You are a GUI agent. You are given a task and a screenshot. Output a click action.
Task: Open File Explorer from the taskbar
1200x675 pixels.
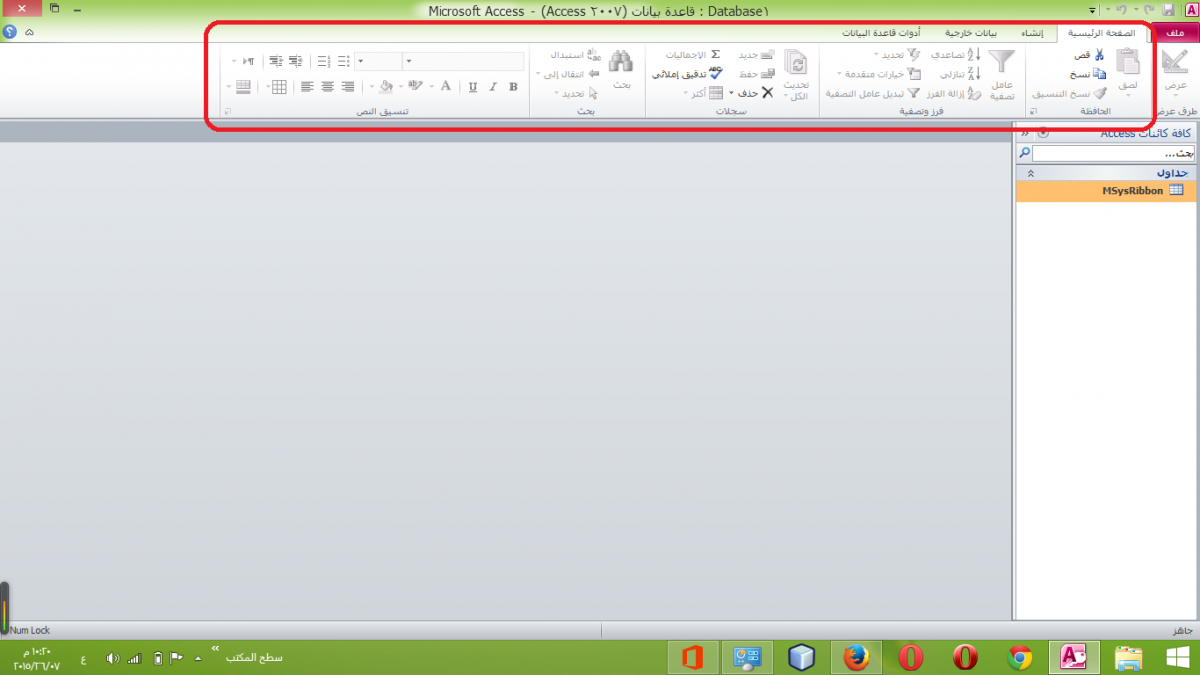1129,657
